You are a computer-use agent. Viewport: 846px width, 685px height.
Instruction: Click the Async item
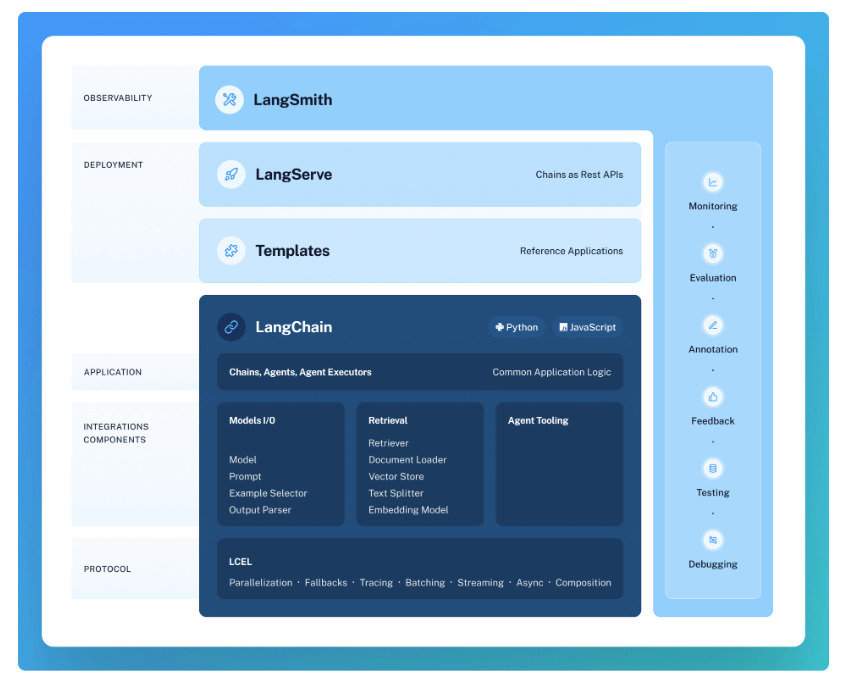[530, 583]
